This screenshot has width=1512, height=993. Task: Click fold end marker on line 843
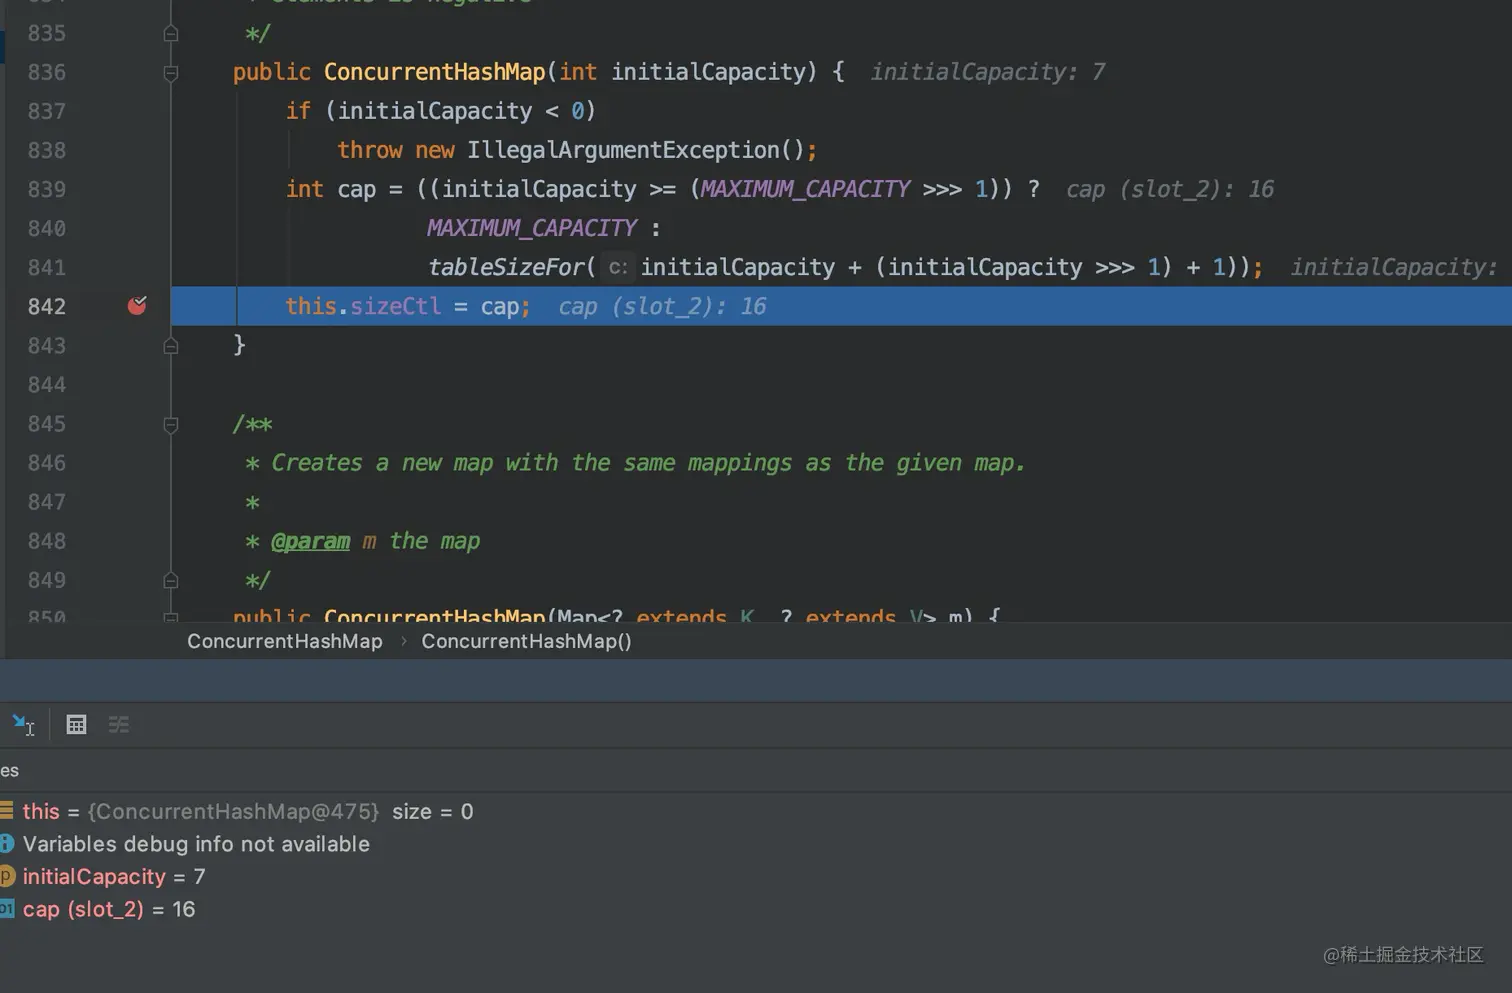click(171, 346)
